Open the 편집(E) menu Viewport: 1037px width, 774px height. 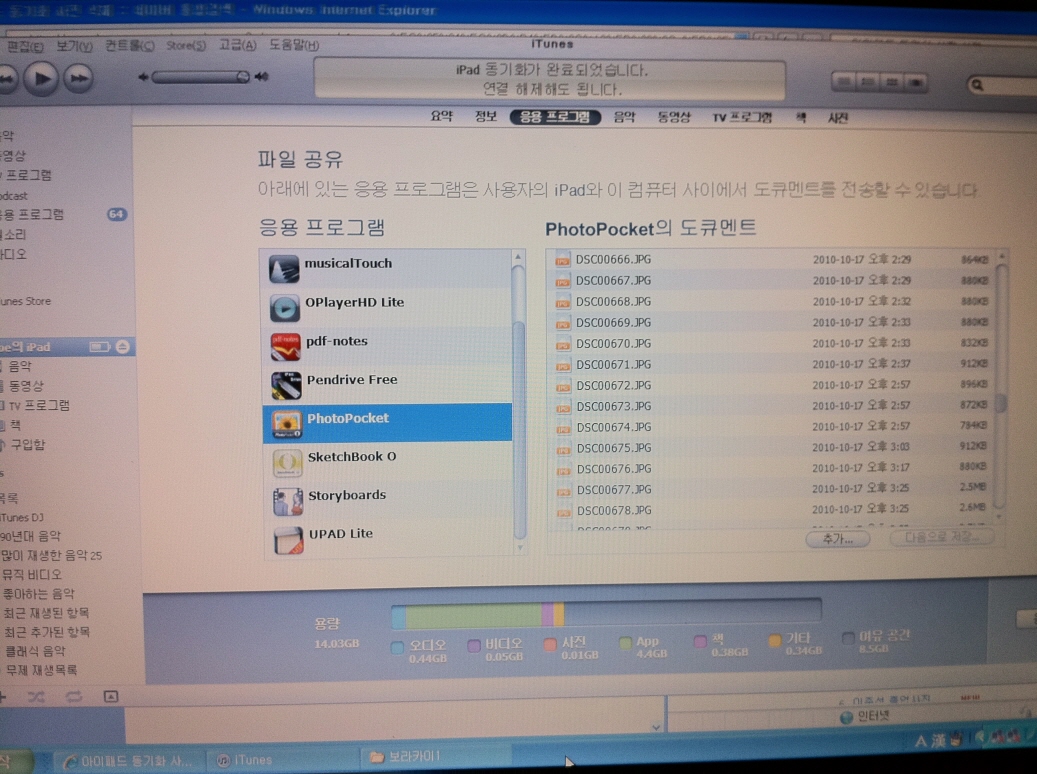coord(25,46)
